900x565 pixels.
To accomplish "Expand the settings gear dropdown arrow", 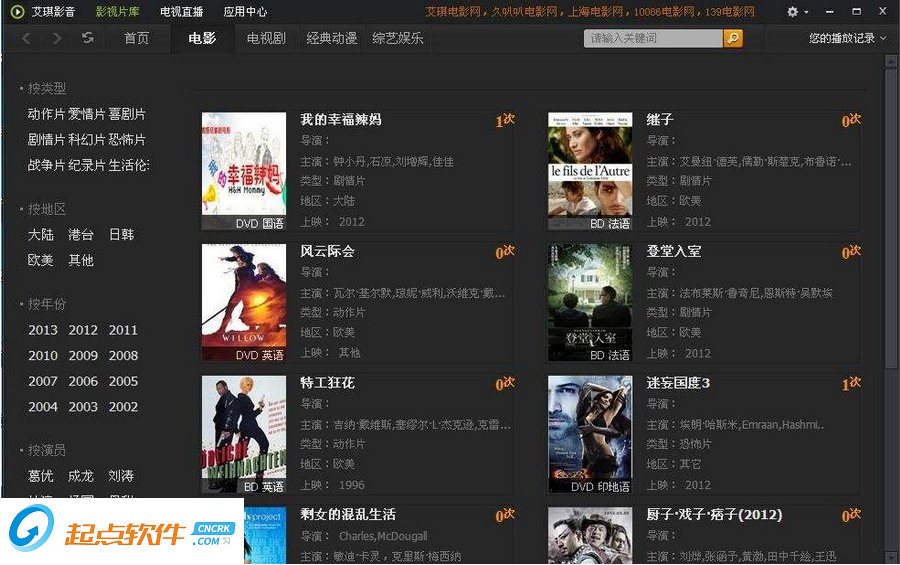I will click(806, 12).
